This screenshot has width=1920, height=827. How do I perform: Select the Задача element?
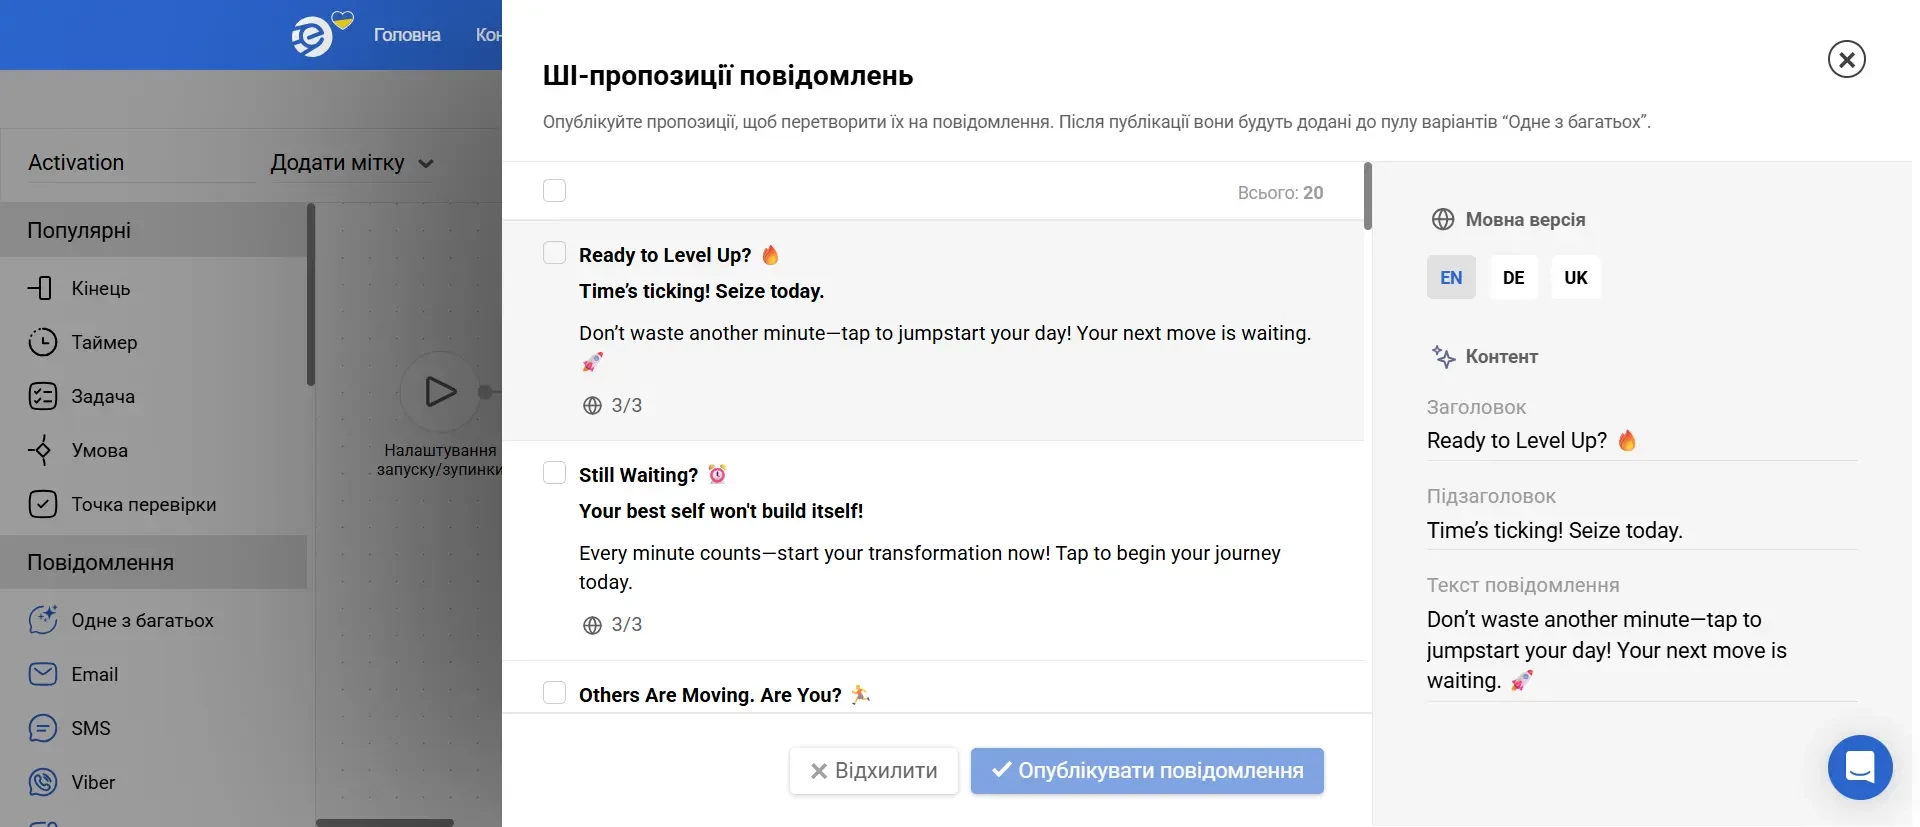104,396
